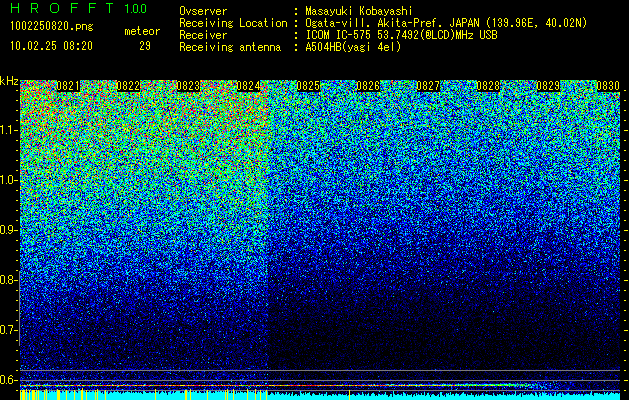Click the 0824 time marker
Image resolution: width=629 pixels, height=400 pixels.
click(x=248, y=86)
